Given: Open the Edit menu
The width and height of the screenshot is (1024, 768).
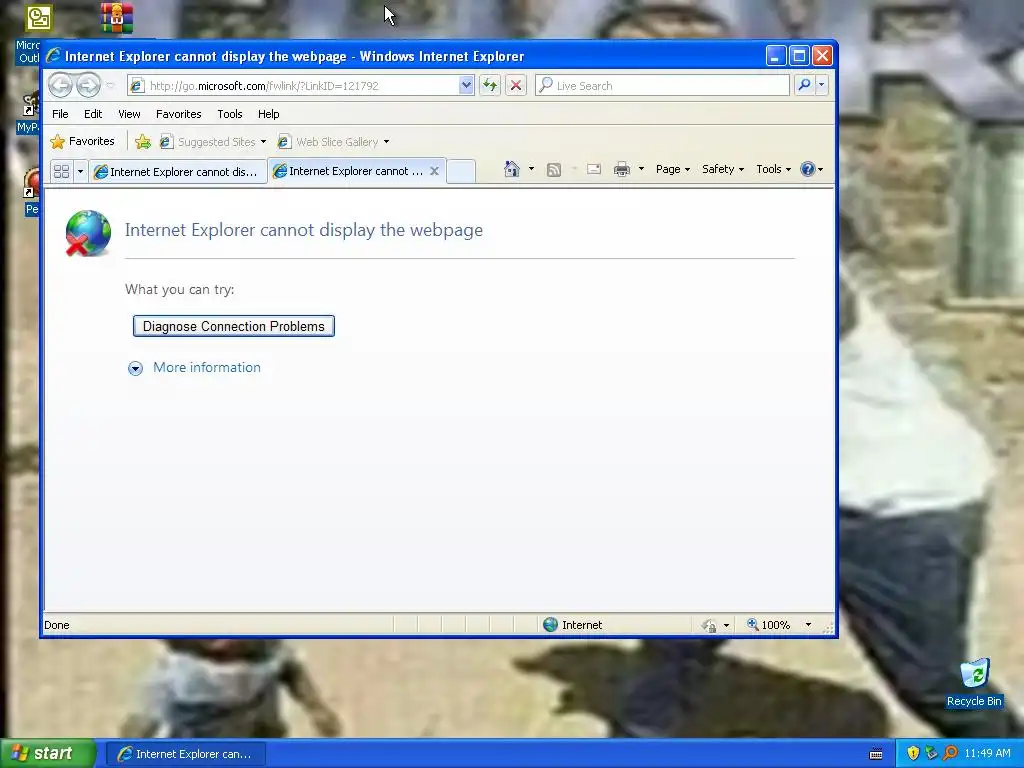Looking at the screenshot, I should click(x=93, y=114).
